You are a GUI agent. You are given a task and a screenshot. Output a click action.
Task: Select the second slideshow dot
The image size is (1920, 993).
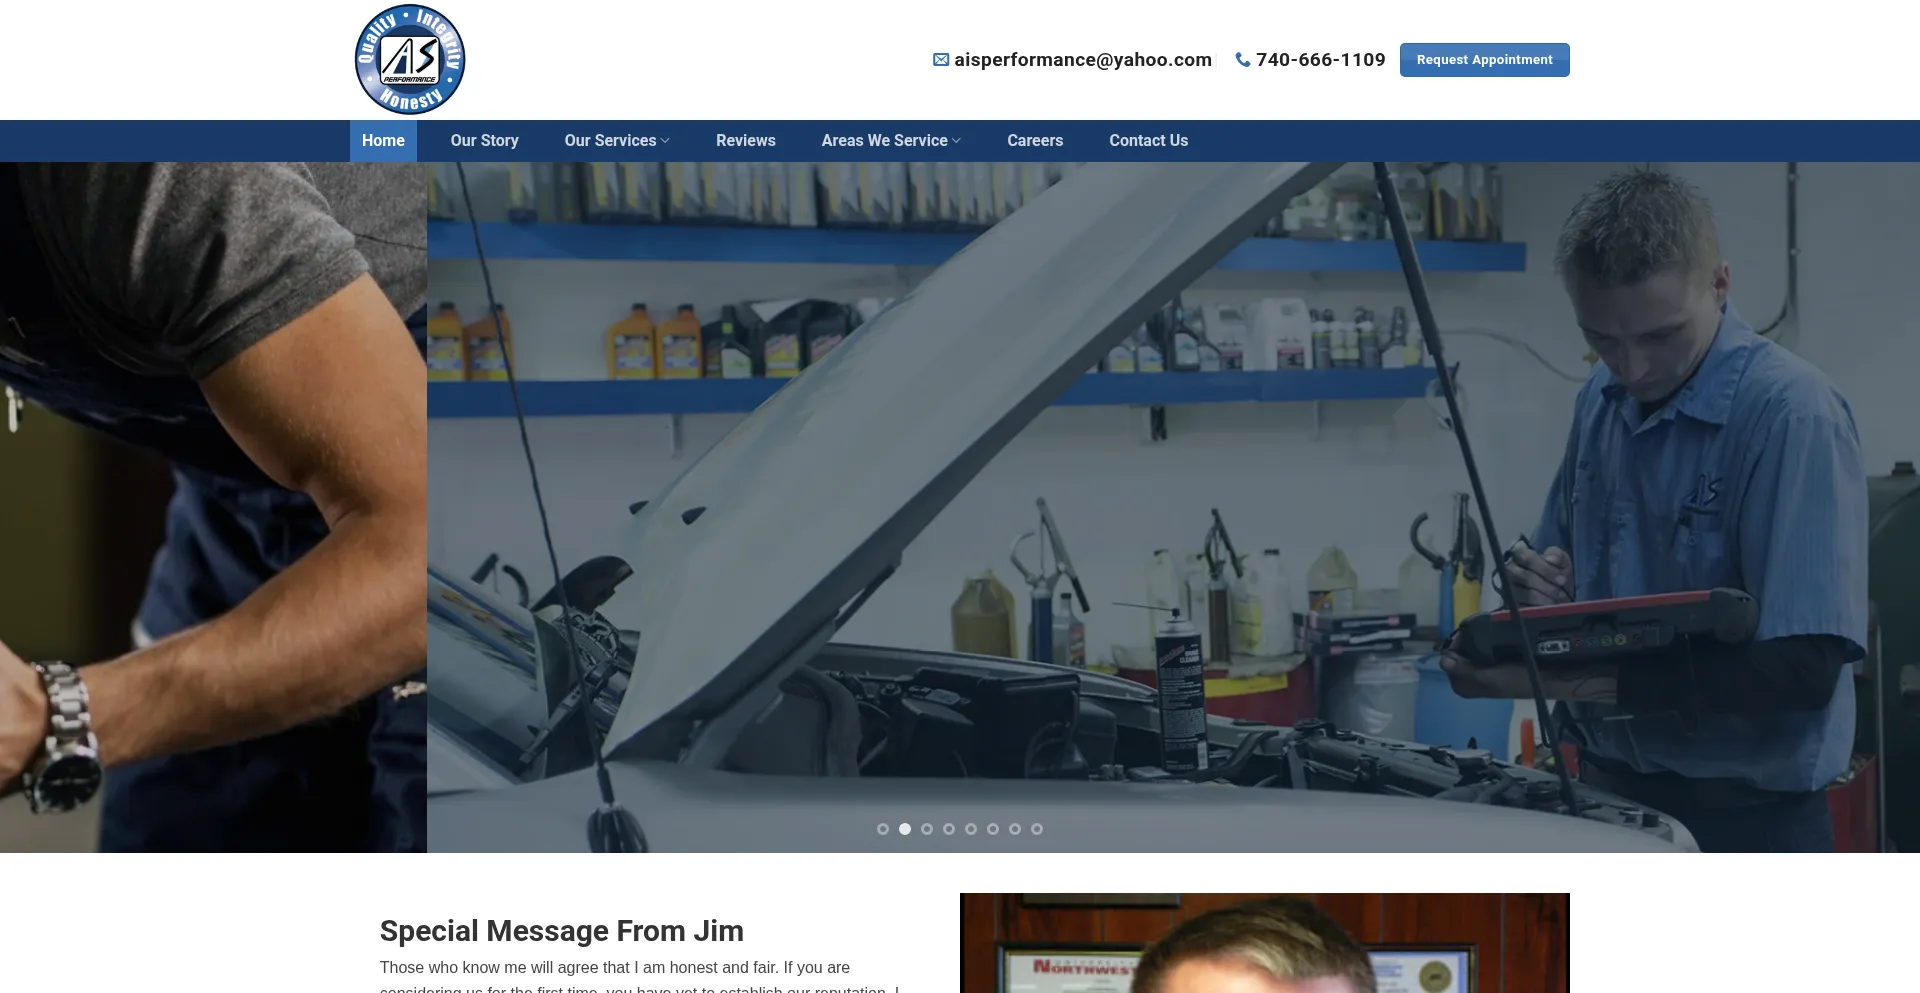coord(905,829)
